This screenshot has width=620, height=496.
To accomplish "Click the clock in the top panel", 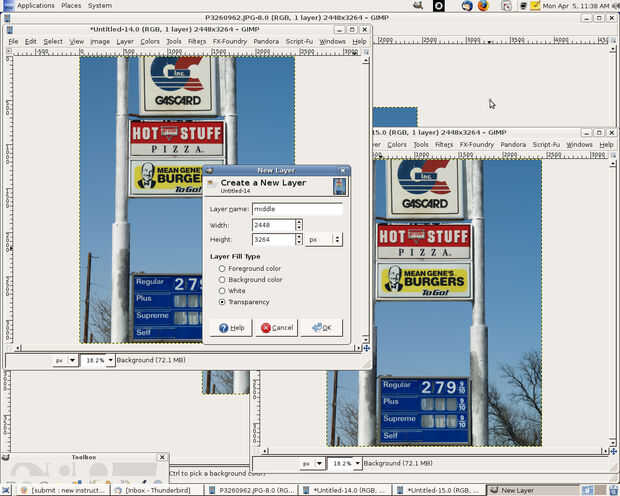I will pos(576,6).
